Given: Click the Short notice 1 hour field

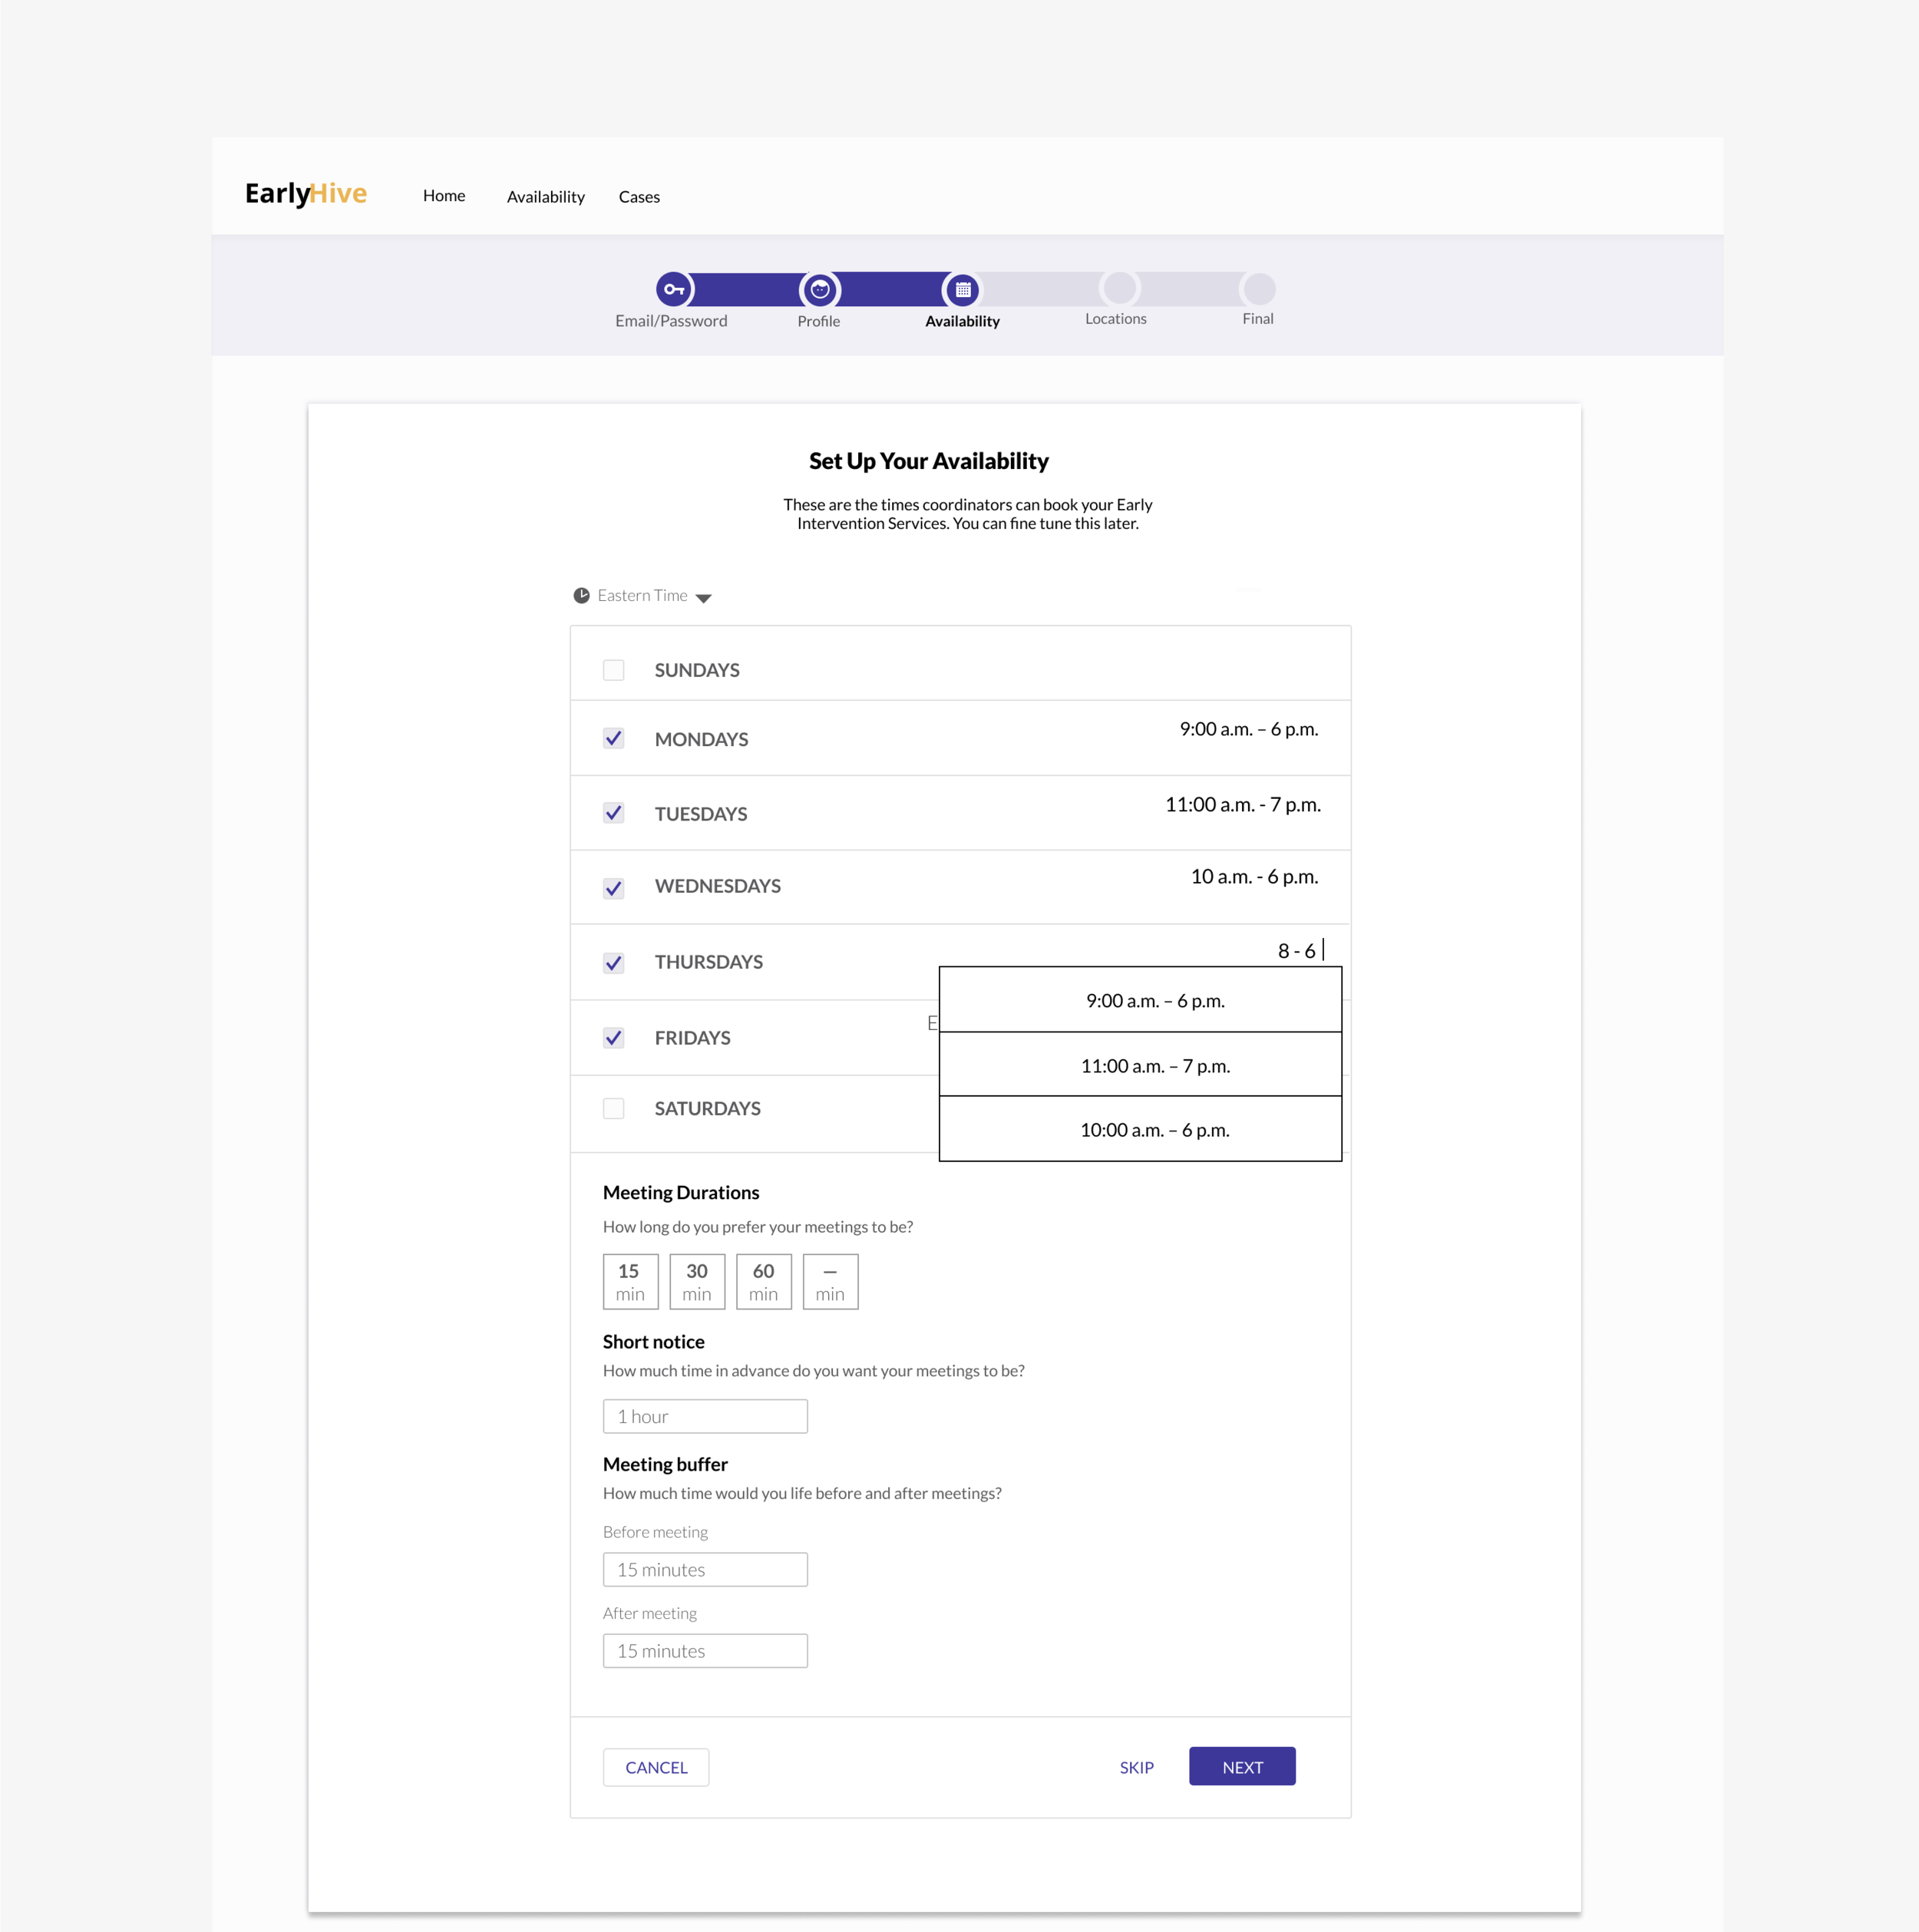Looking at the screenshot, I should [x=705, y=1416].
